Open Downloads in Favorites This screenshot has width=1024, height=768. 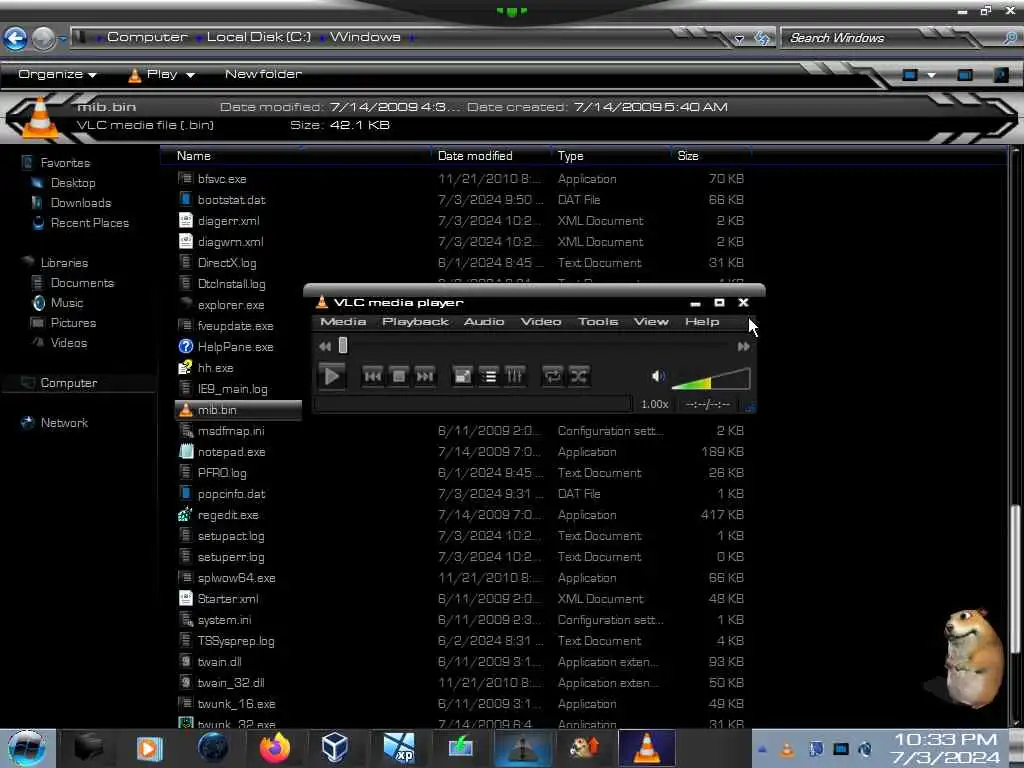pos(81,203)
